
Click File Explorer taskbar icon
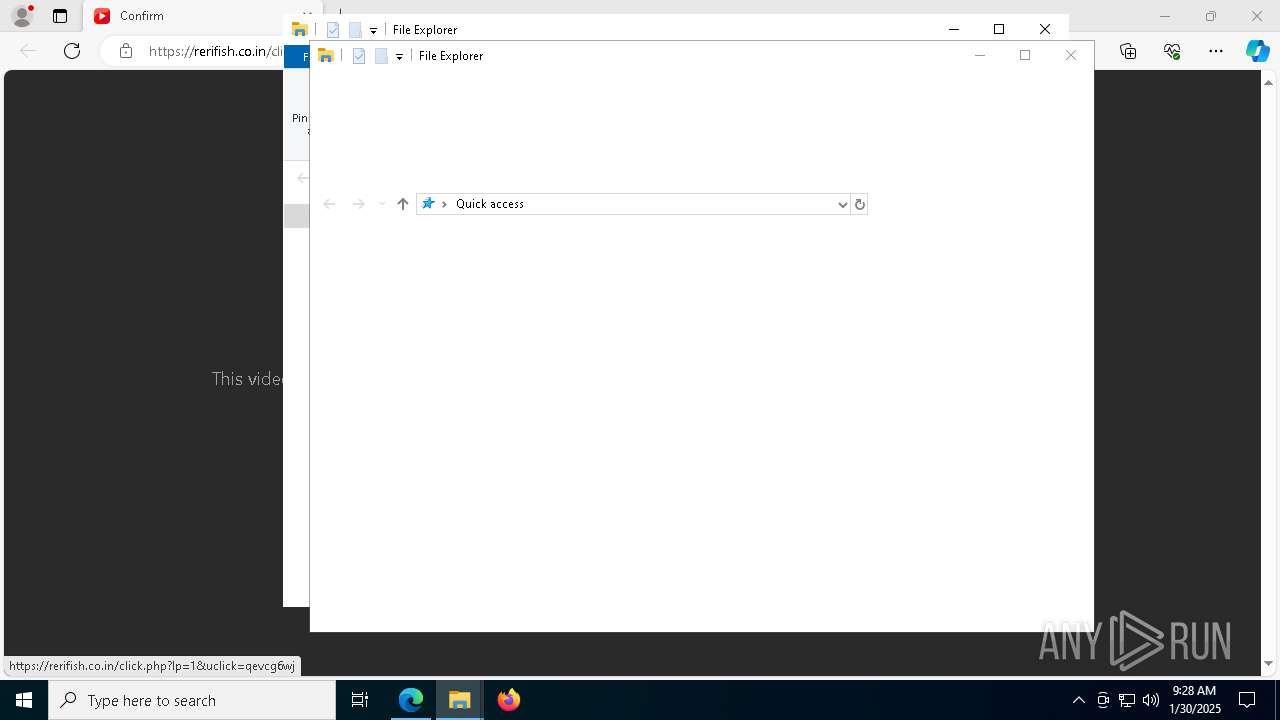[x=460, y=700]
